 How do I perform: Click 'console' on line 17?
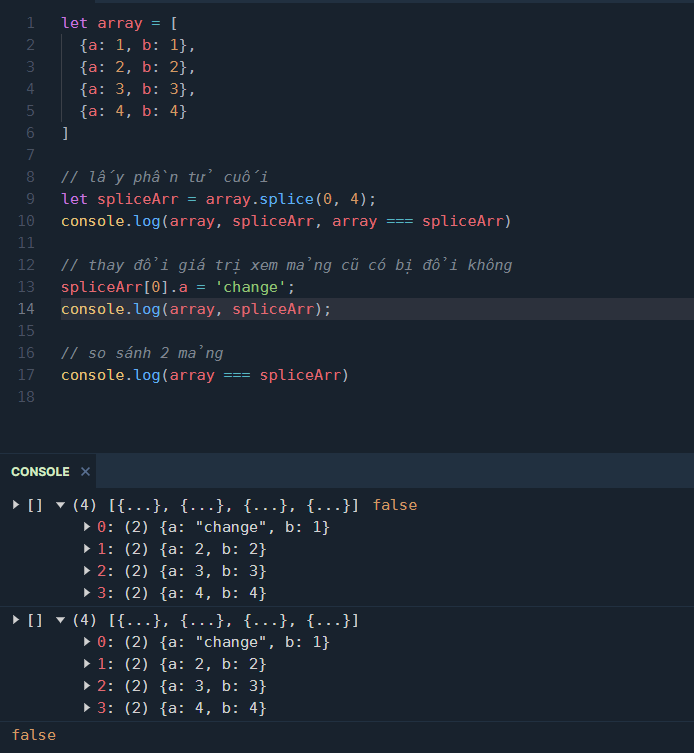(x=93, y=375)
